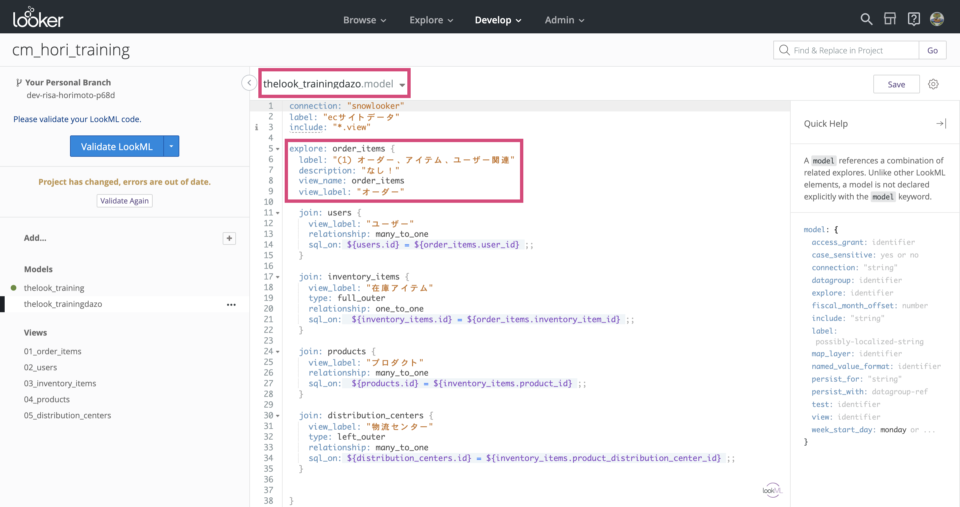This screenshot has width=960, height=507.
Task: Click view_name: order_items code line
Action: point(351,181)
